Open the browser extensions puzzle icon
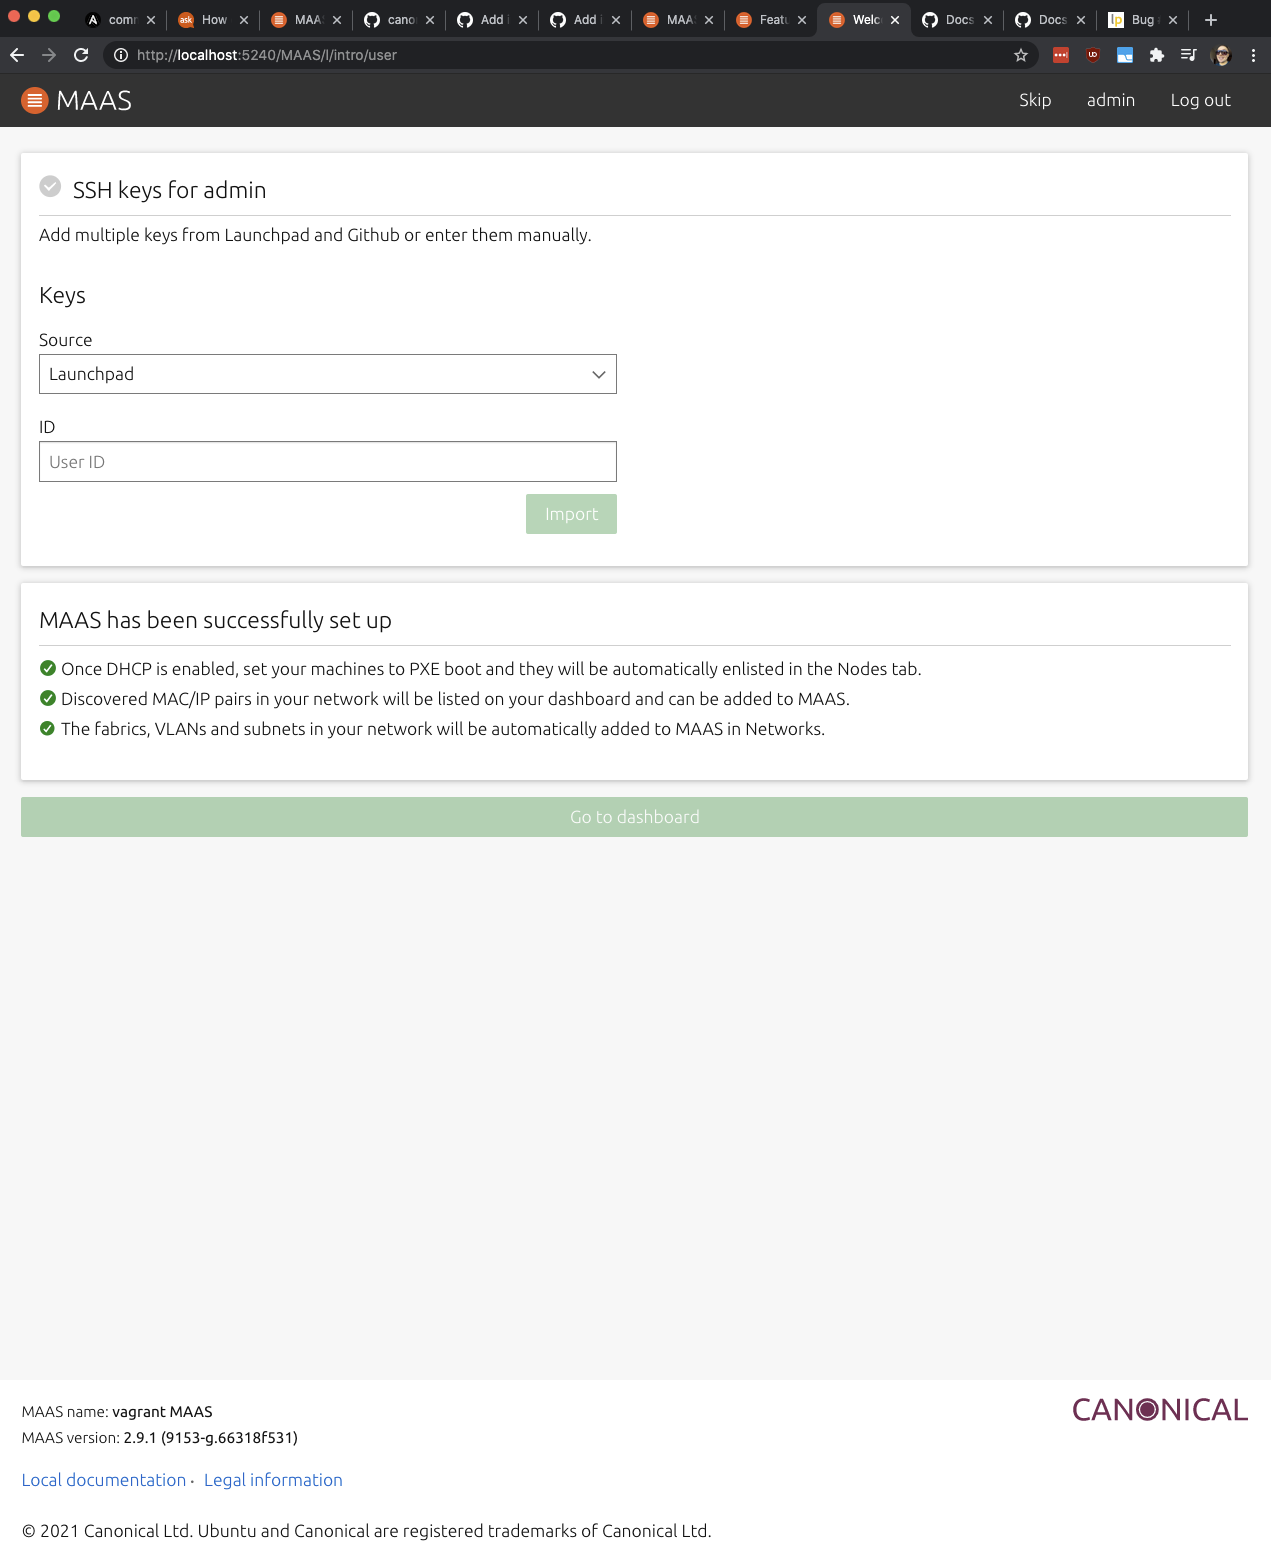 click(1156, 55)
